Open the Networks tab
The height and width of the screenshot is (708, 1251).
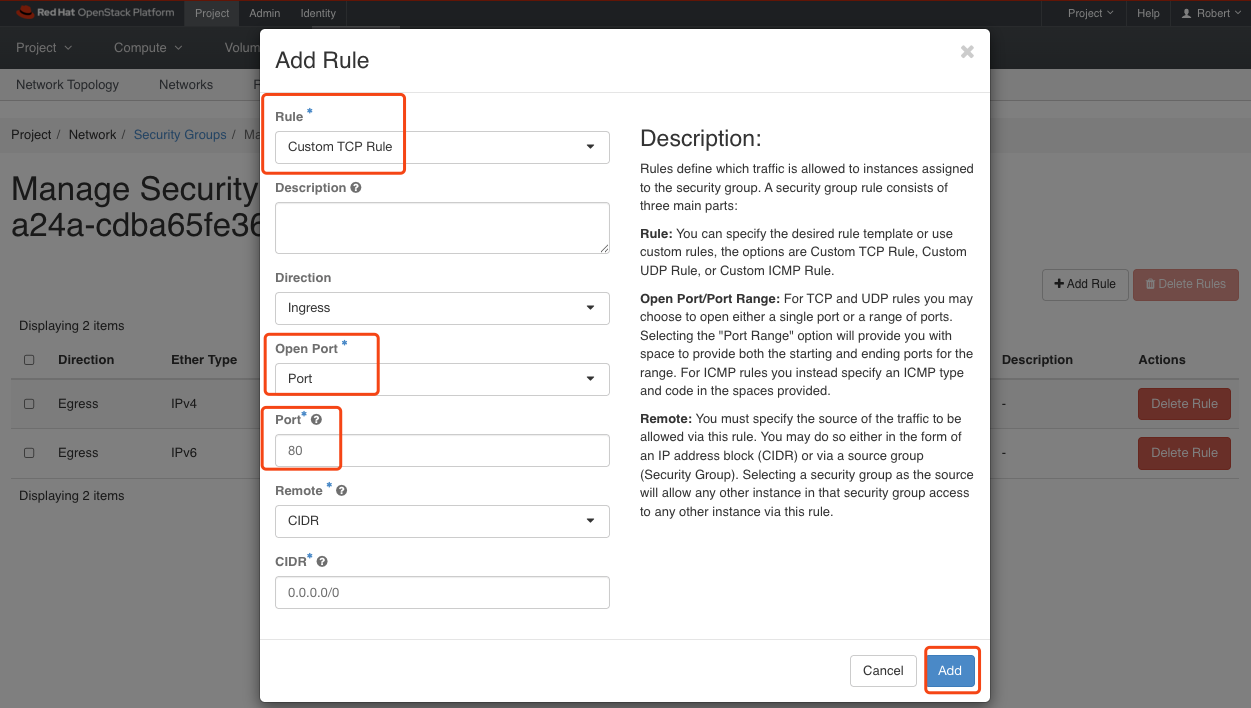185,85
